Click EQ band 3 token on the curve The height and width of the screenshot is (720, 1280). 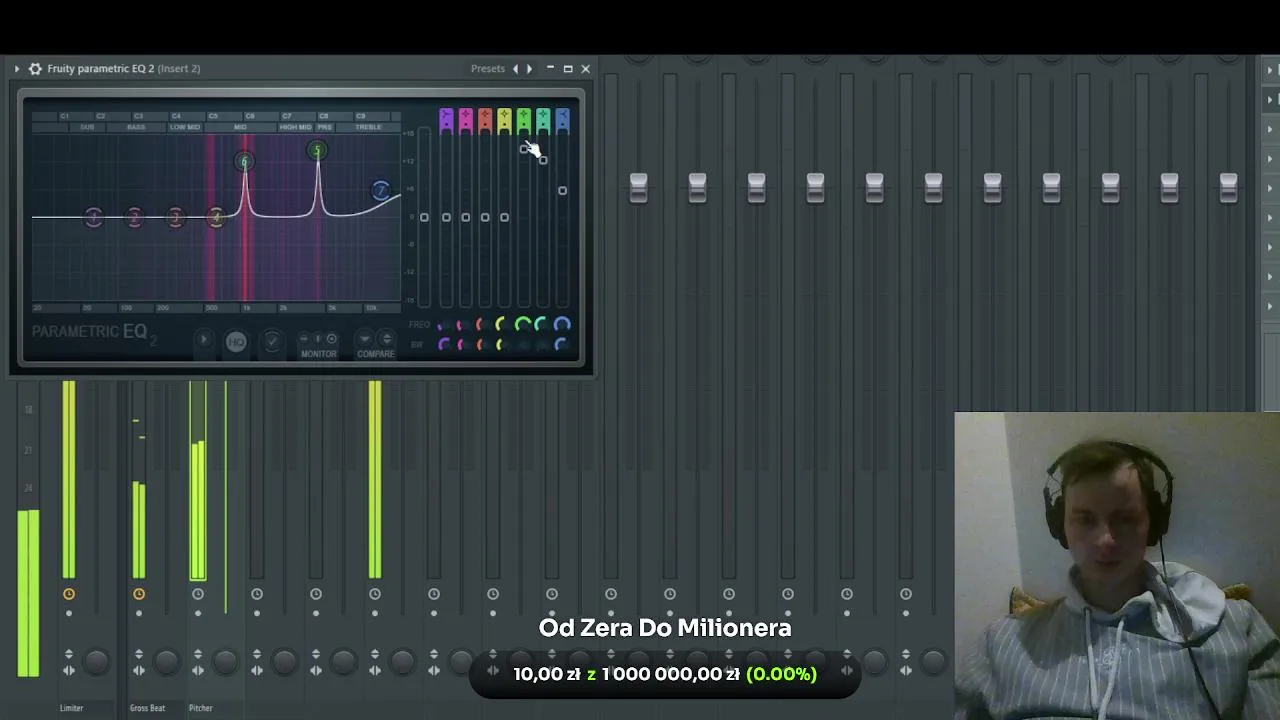[x=175, y=217]
